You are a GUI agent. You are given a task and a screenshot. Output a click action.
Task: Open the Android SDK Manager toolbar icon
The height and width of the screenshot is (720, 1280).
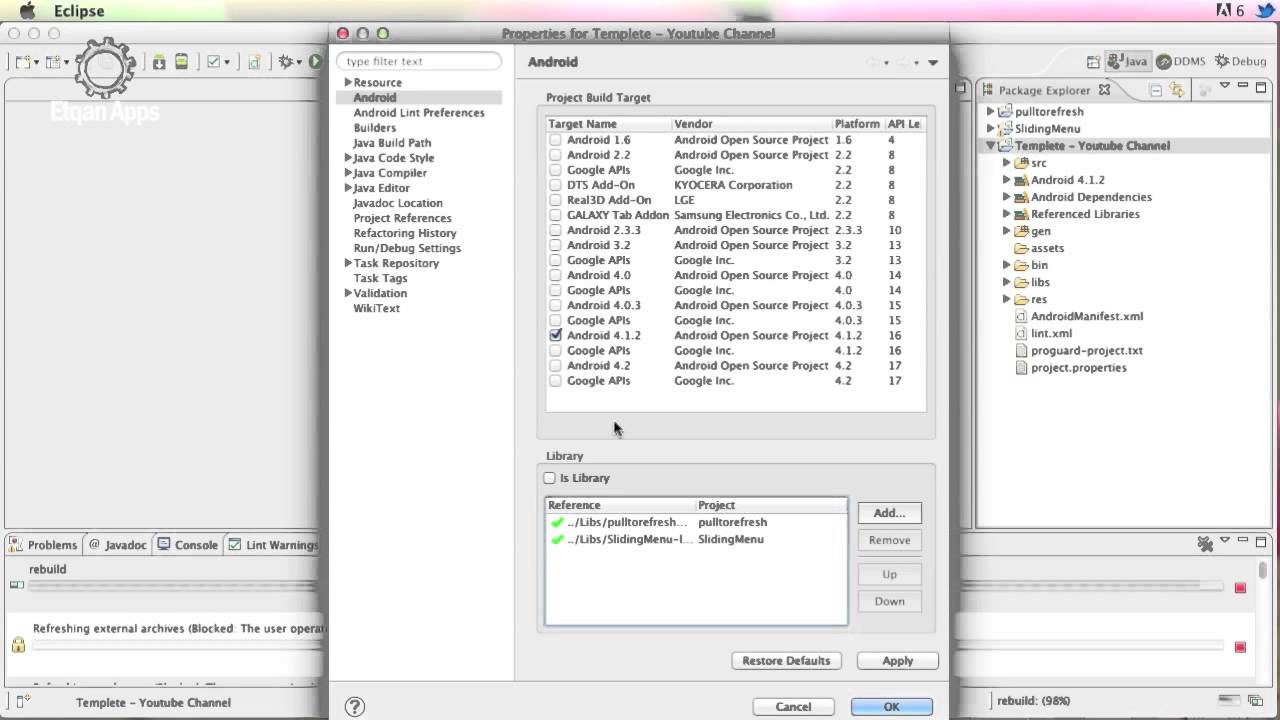(159, 62)
